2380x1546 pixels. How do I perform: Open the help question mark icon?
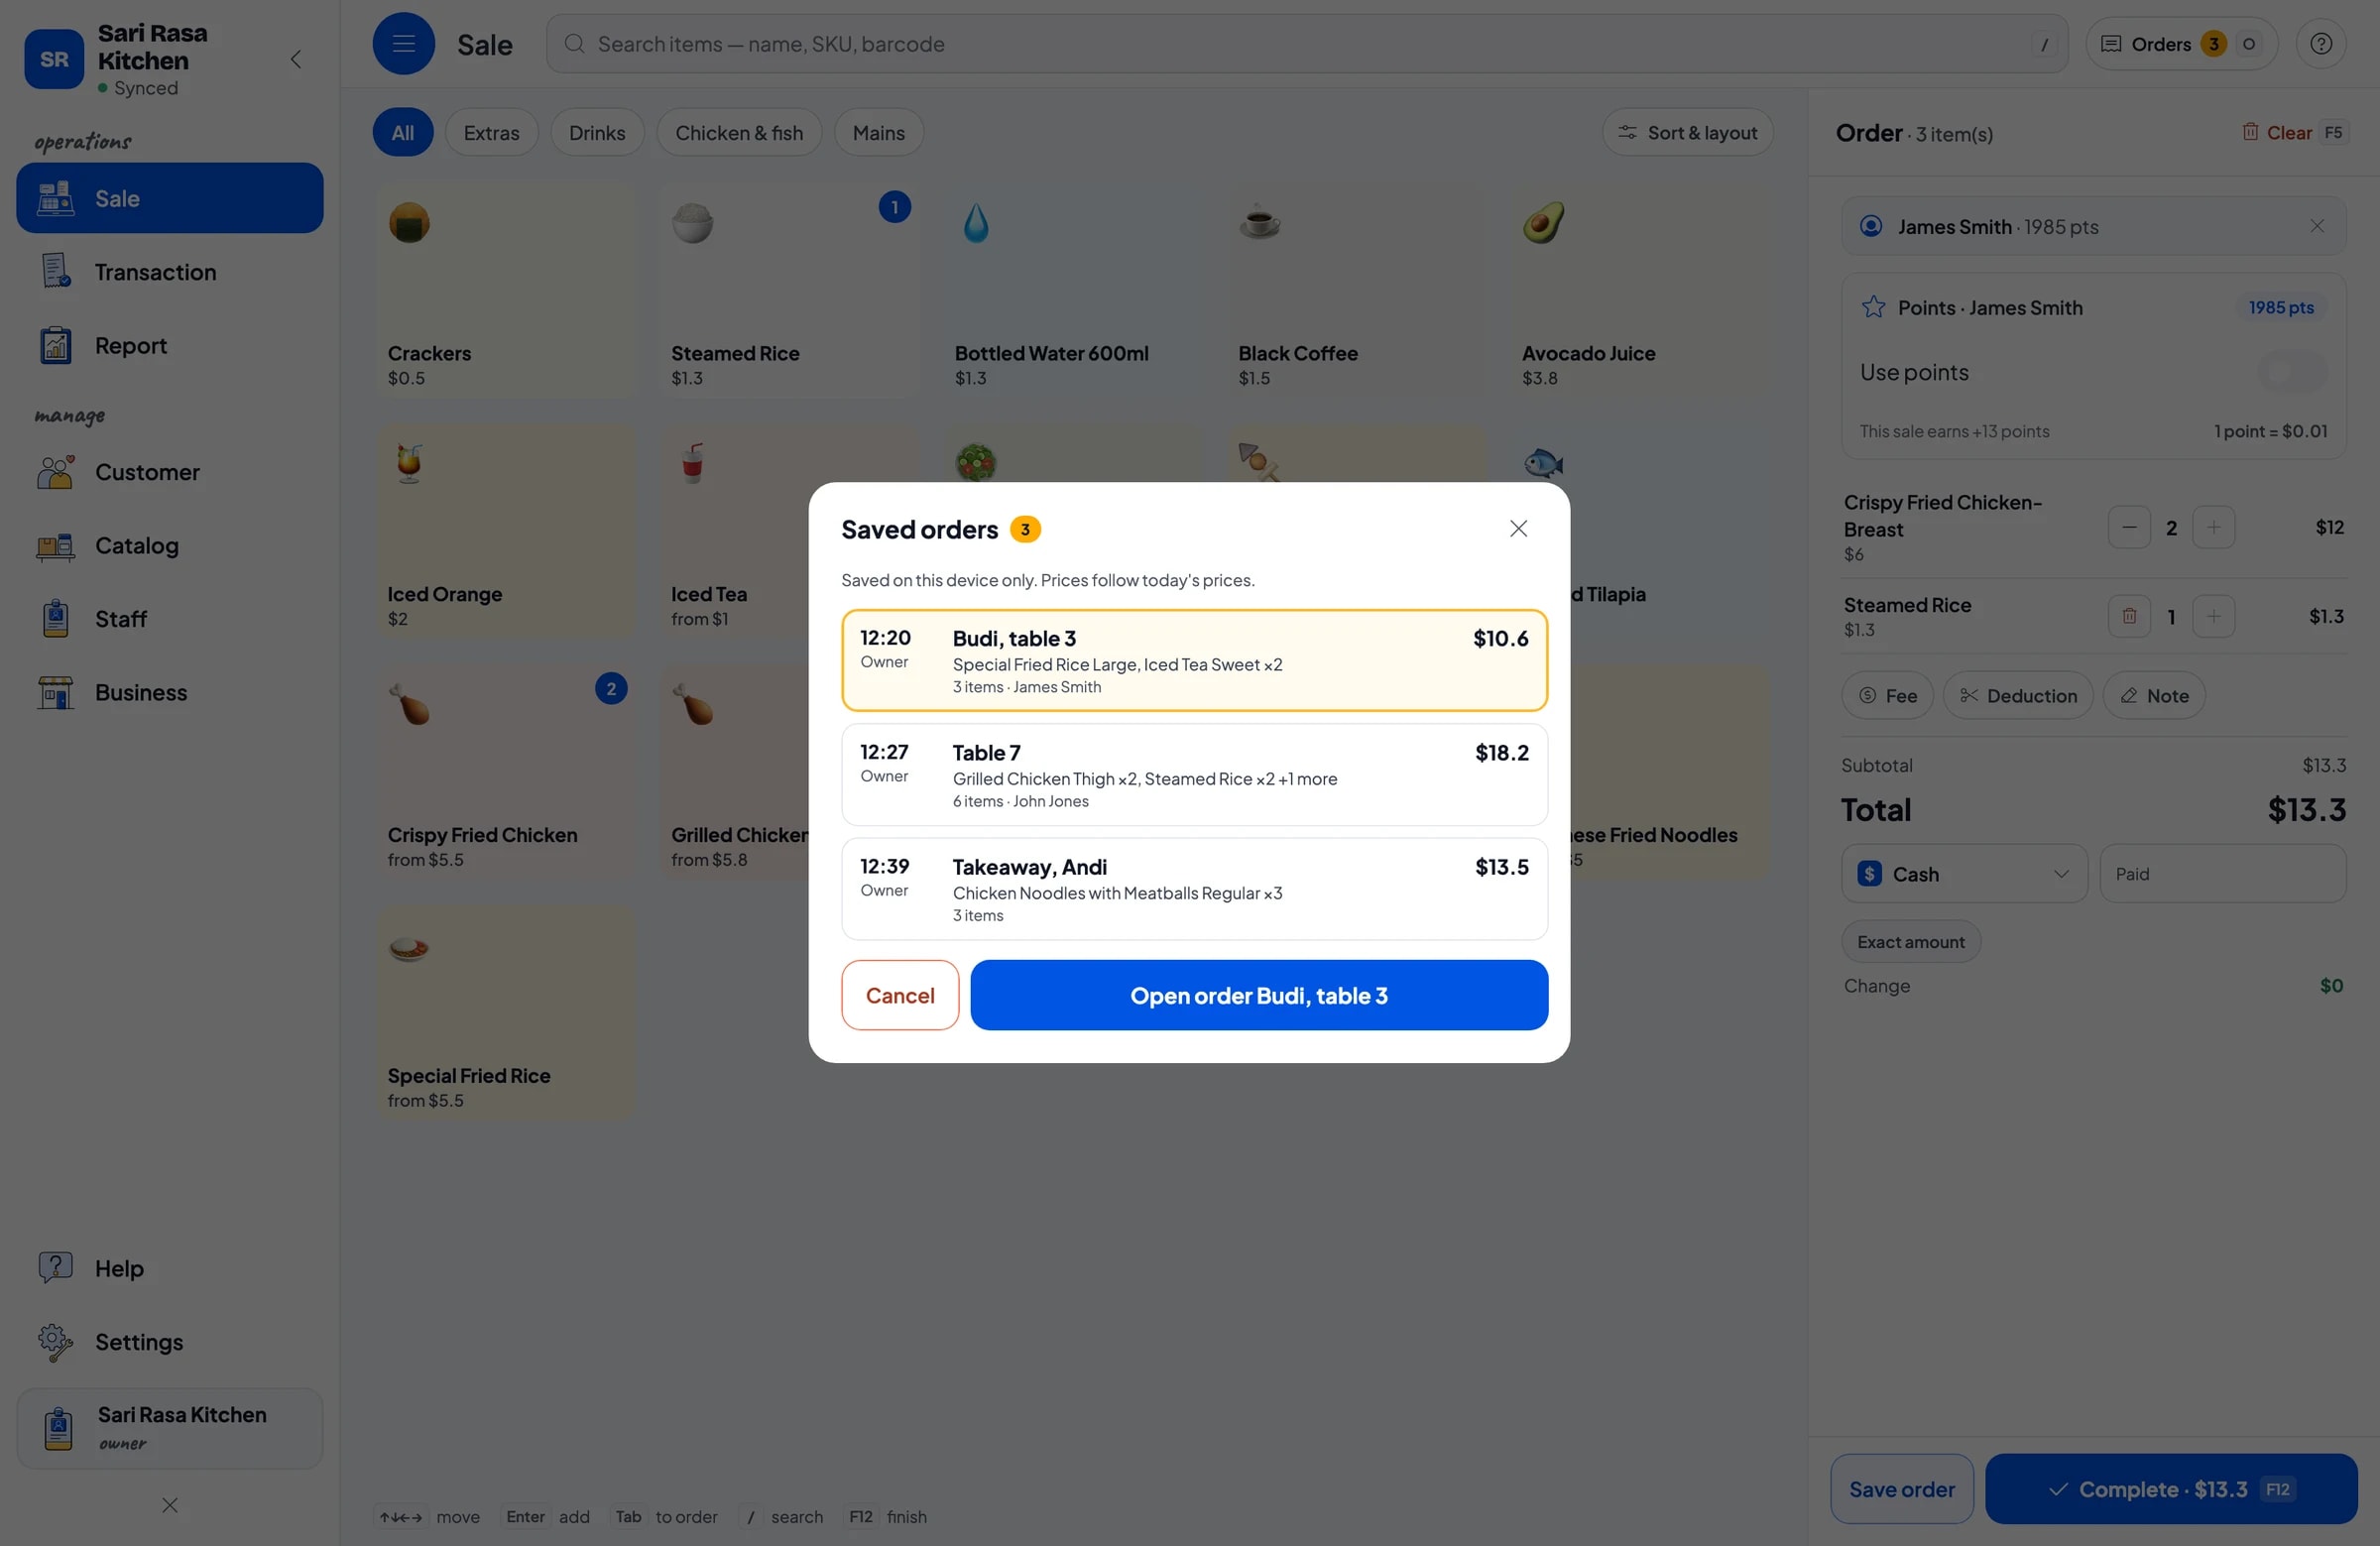[x=2321, y=44]
